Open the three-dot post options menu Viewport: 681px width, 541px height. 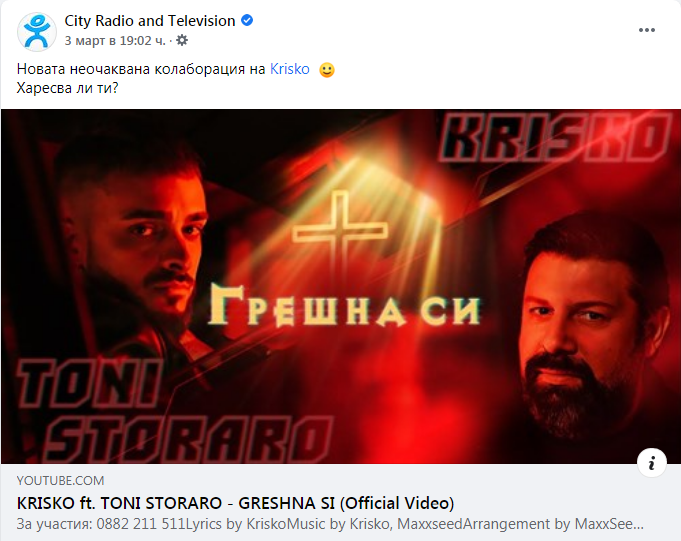[x=646, y=30]
